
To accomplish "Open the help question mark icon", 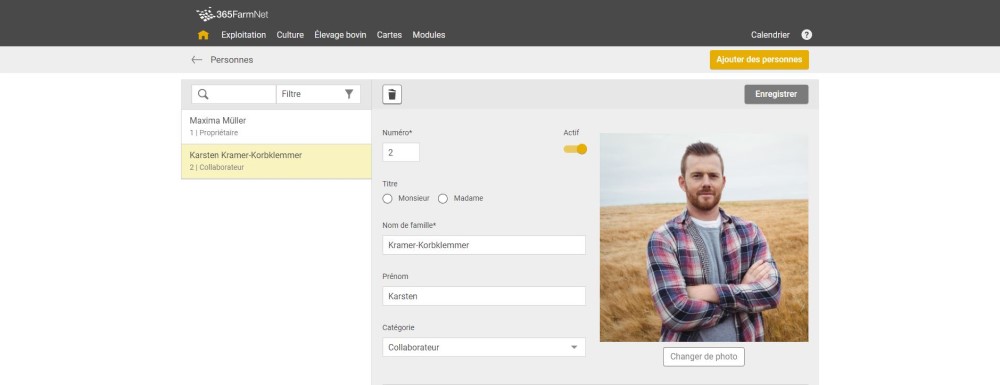I will pyautogui.click(x=807, y=35).
